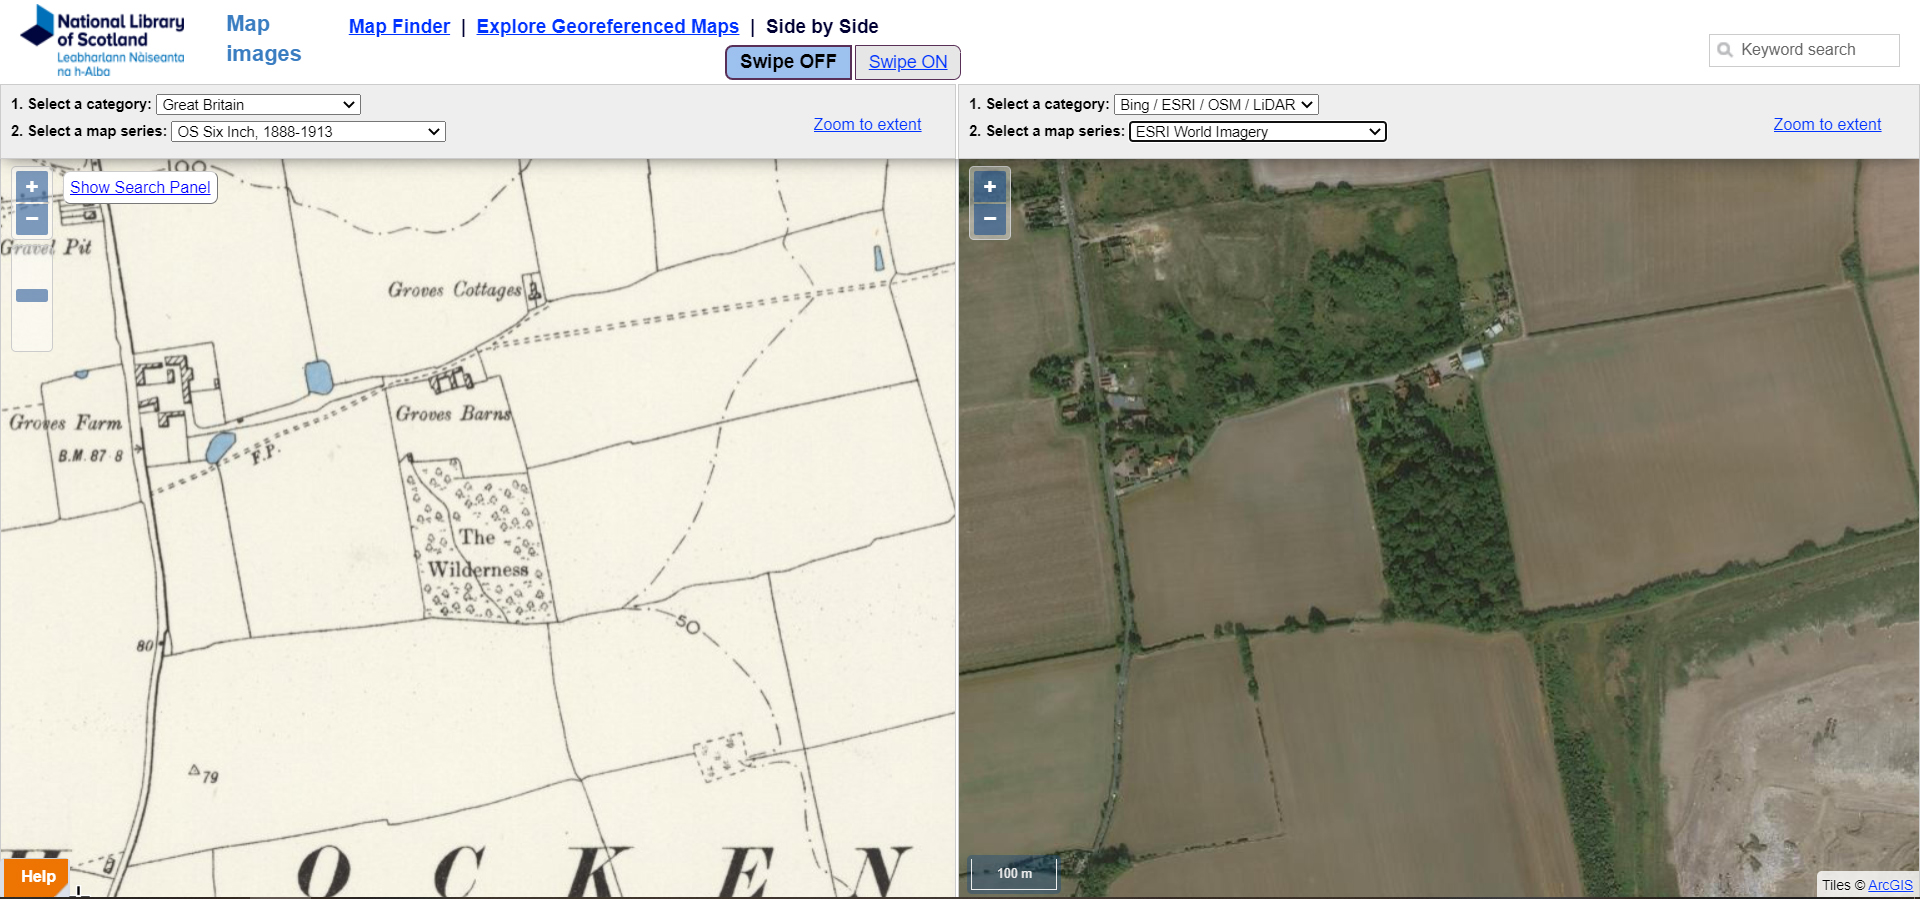Click the National Library of Scotland logo

pyautogui.click(x=103, y=41)
